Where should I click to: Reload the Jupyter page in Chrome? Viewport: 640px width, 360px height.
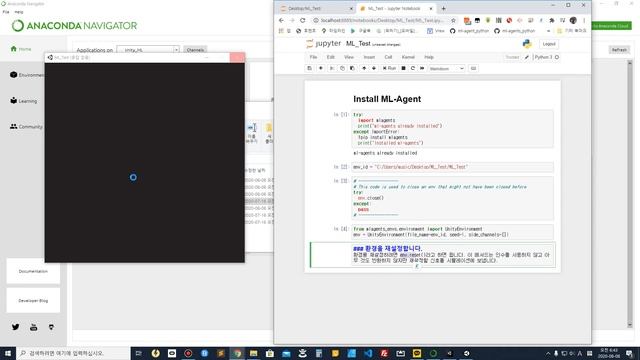(302, 20)
